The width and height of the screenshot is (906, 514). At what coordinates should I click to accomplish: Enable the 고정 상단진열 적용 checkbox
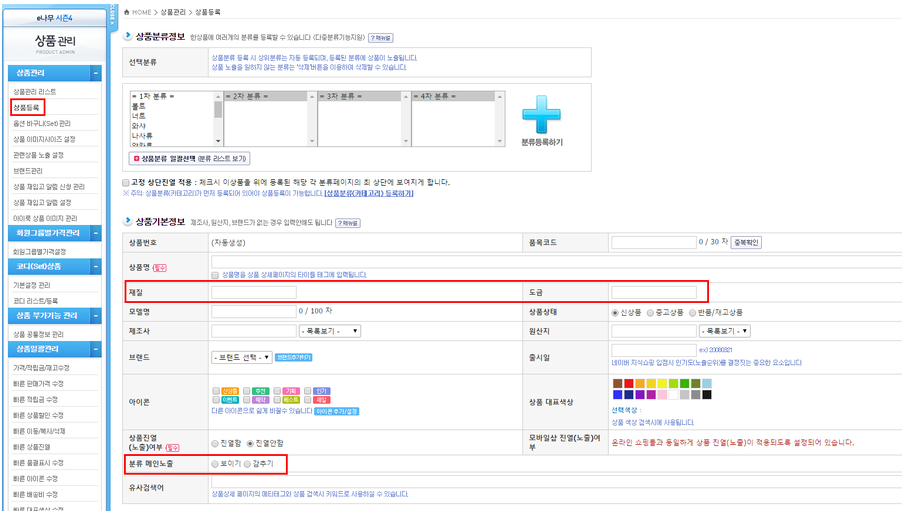pyautogui.click(x=124, y=183)
